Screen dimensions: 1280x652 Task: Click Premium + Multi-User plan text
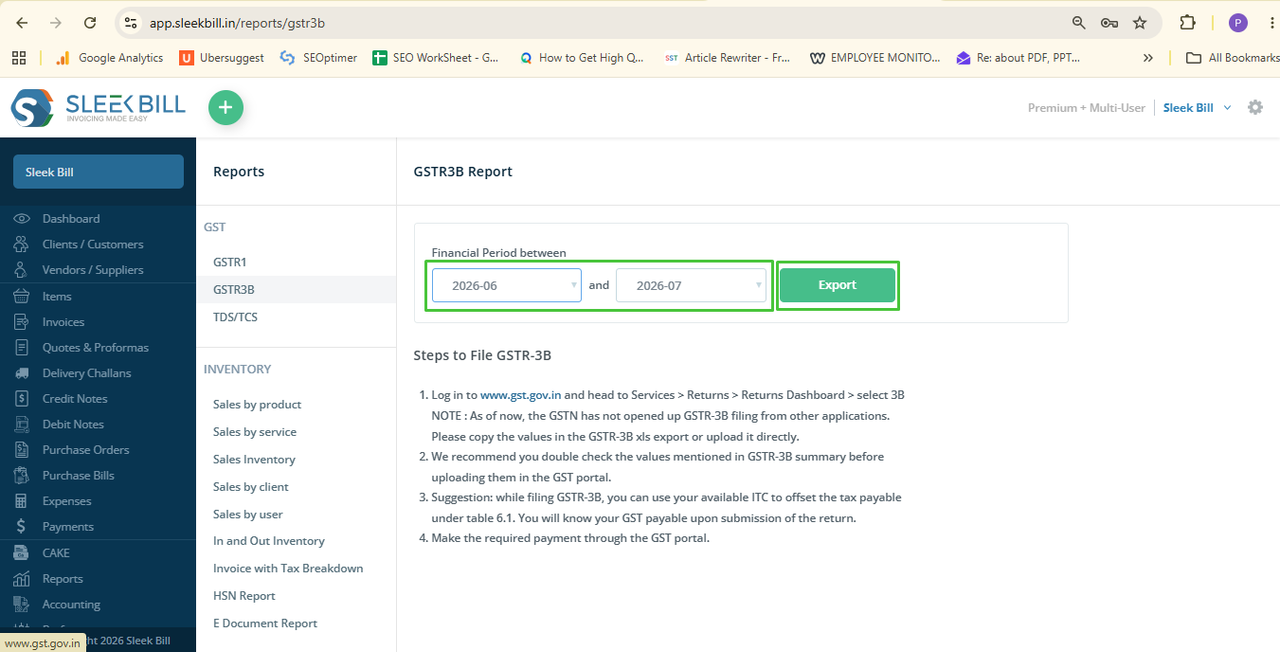[x=1086, y=108]
